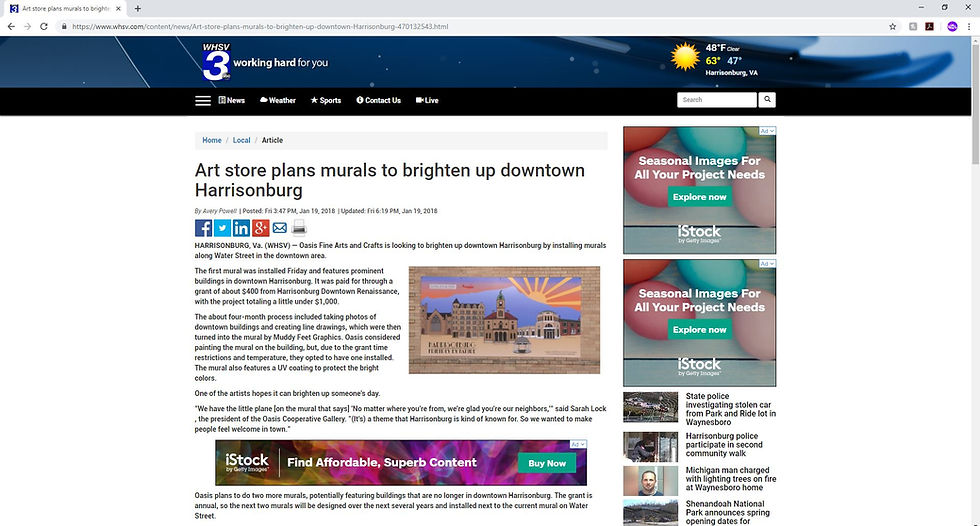This screenshot has width=980, height=526.
Task: Reload the page
Action: click(x=44, y=26)
